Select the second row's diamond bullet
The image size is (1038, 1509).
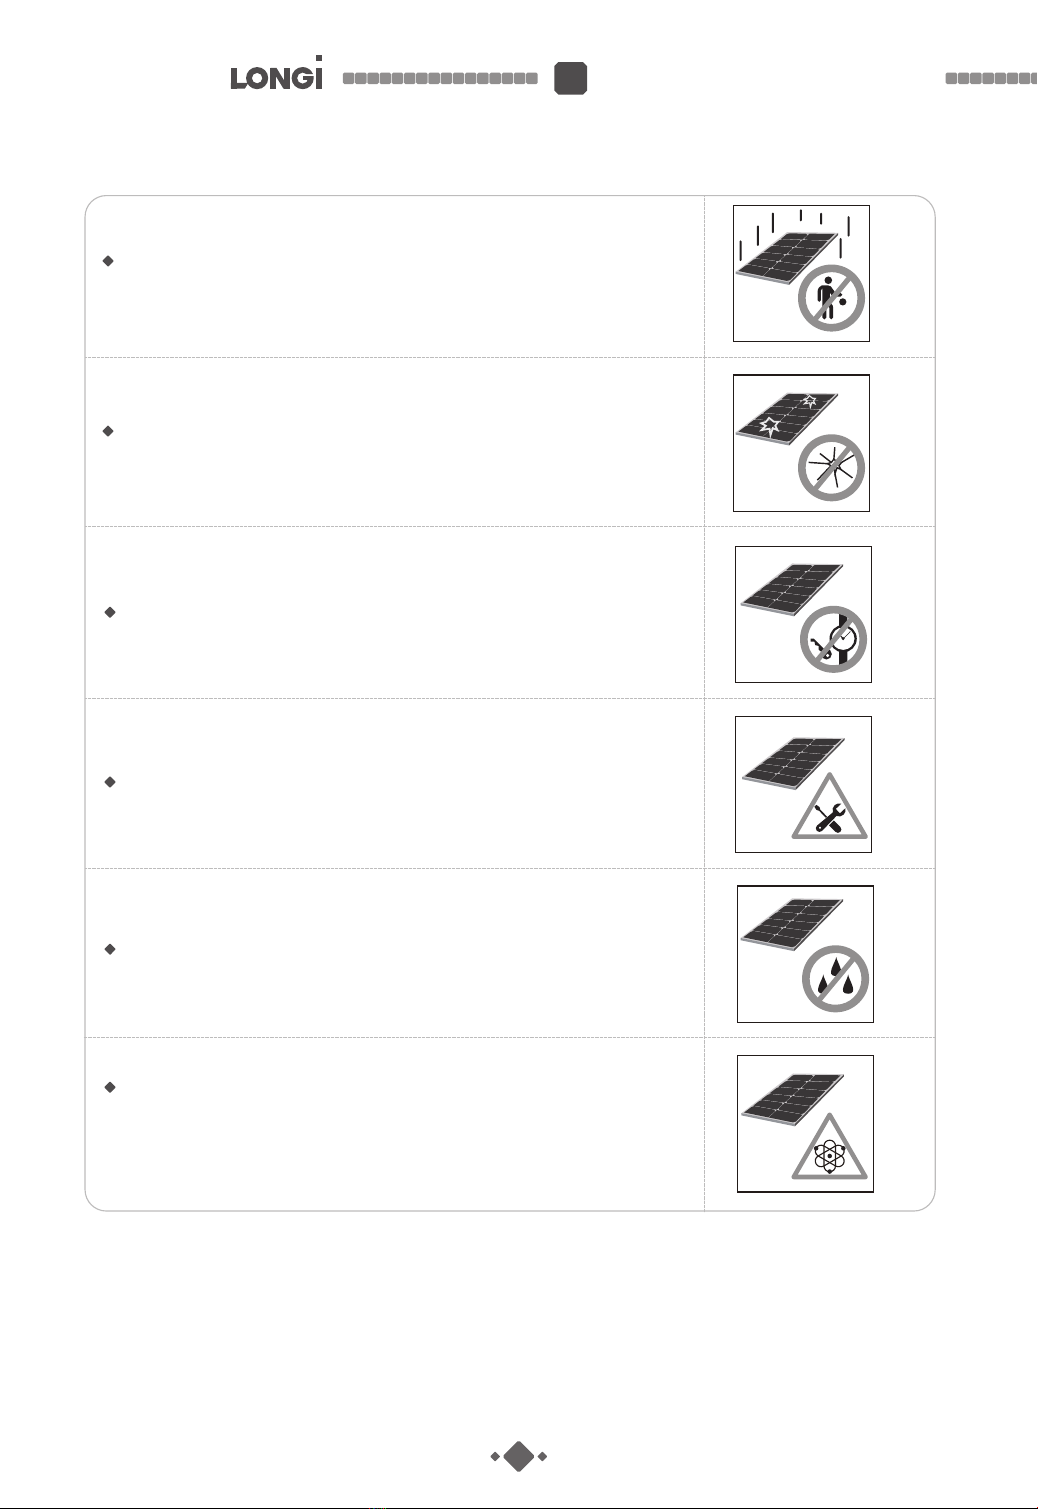[108, 431]
